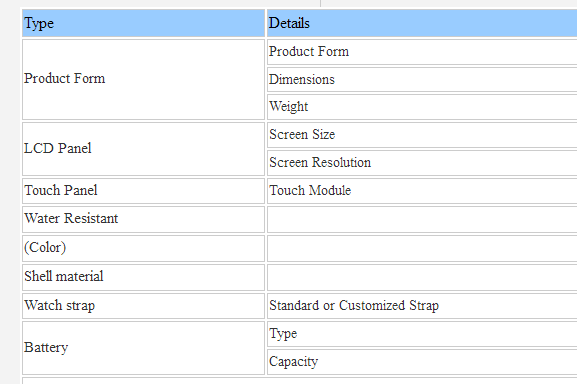Select the Shell material cell
The width and height of the screenshot is (577, 384).
pyautogui.click(x=144, y=277)
